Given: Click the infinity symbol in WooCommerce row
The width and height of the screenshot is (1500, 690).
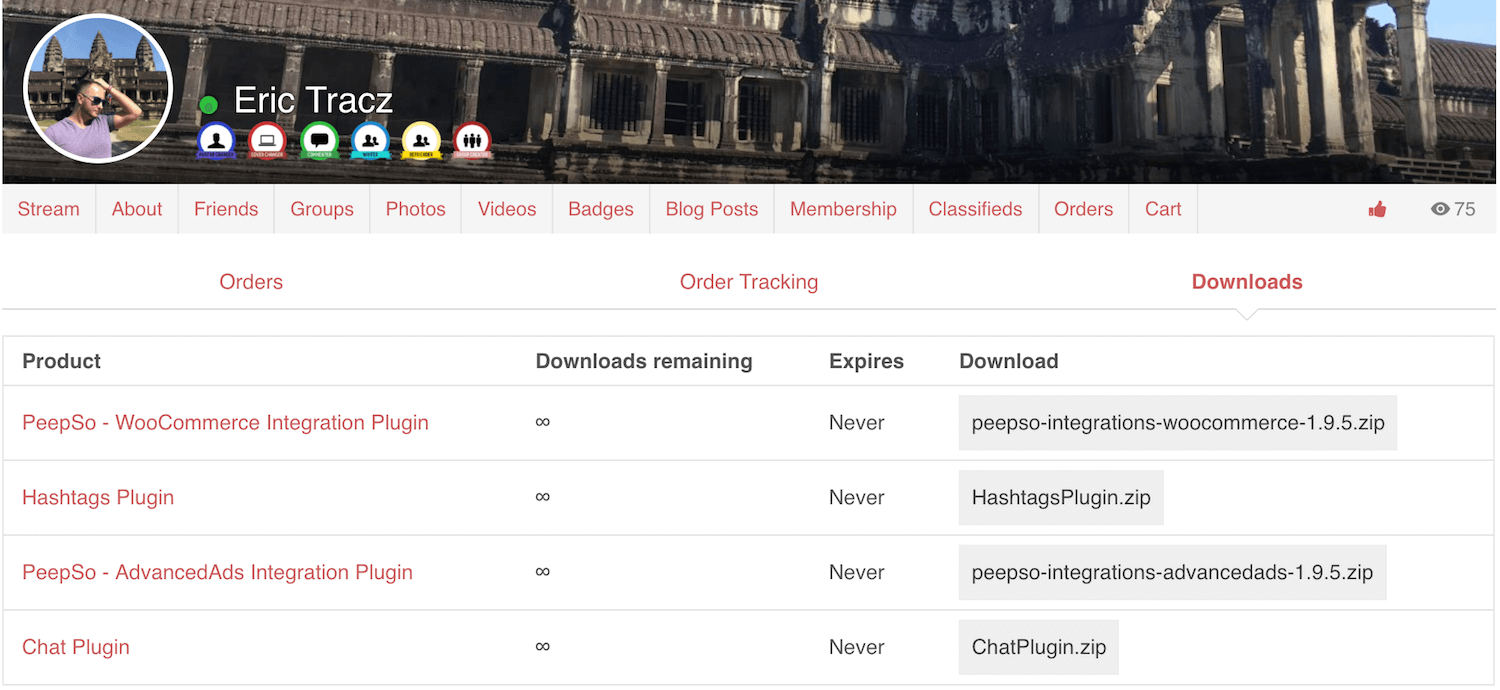Looking at the screenshot, I should 543,422.
